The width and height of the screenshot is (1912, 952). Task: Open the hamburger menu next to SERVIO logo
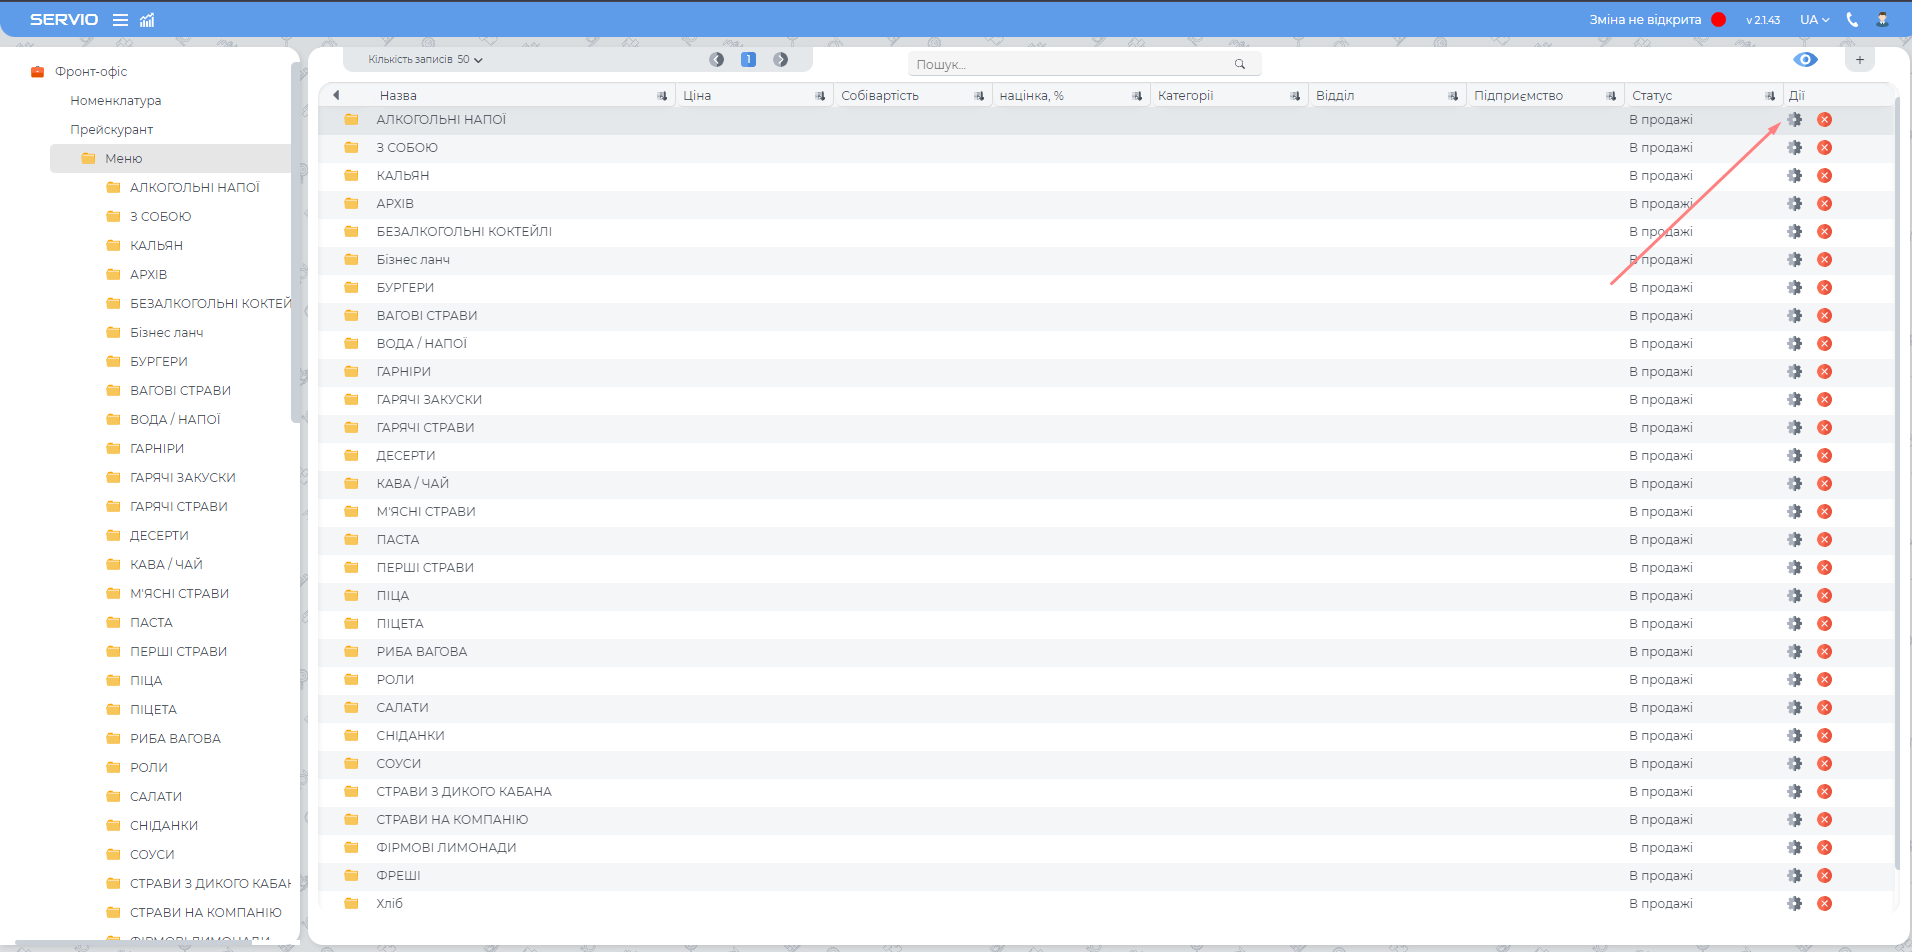pos(120,20)
